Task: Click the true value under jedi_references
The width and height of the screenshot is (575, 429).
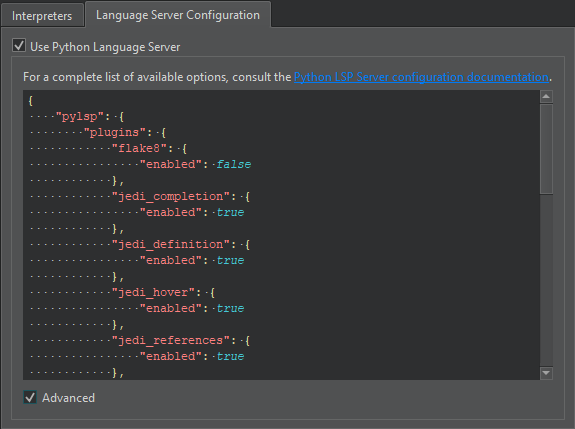Action: [x=230, y=356]
